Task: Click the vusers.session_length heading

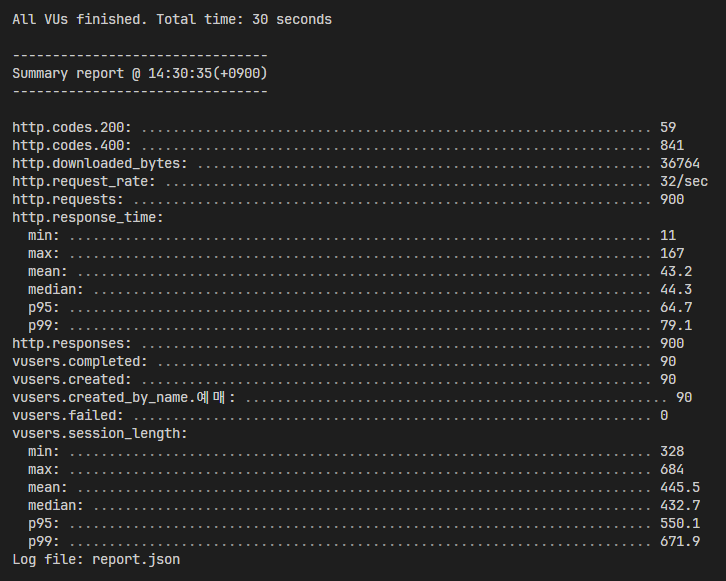Action: coord(100,434)
